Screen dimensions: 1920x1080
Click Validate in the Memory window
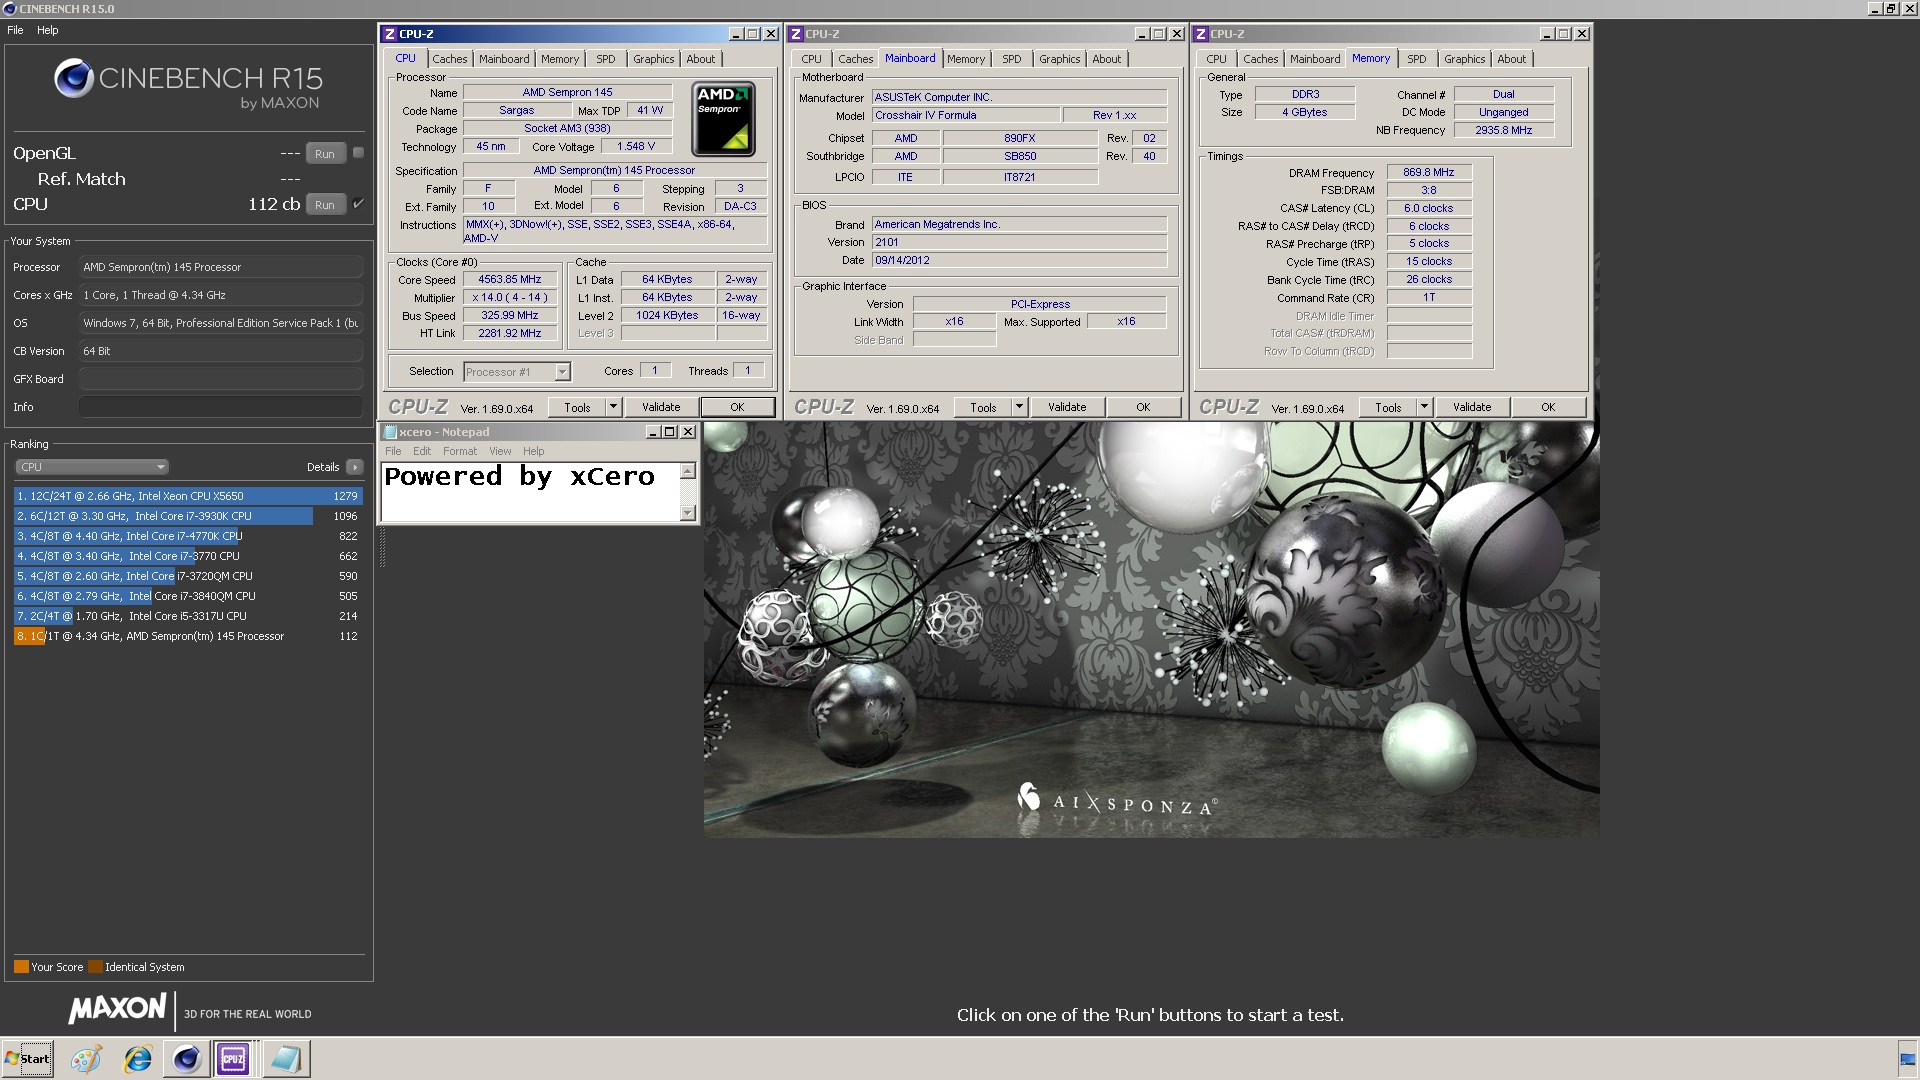1472,407
